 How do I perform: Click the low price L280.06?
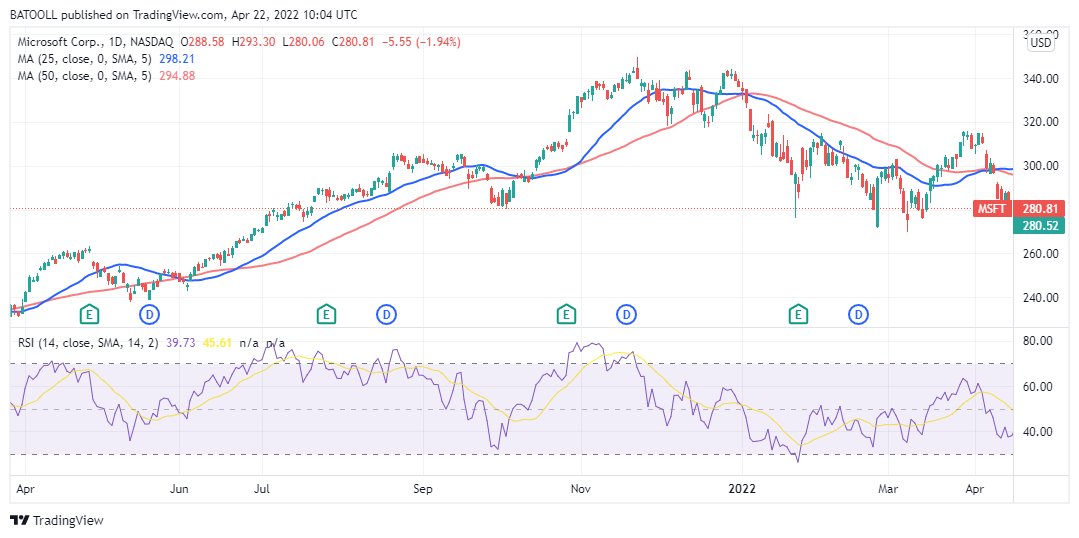(301, 42)
